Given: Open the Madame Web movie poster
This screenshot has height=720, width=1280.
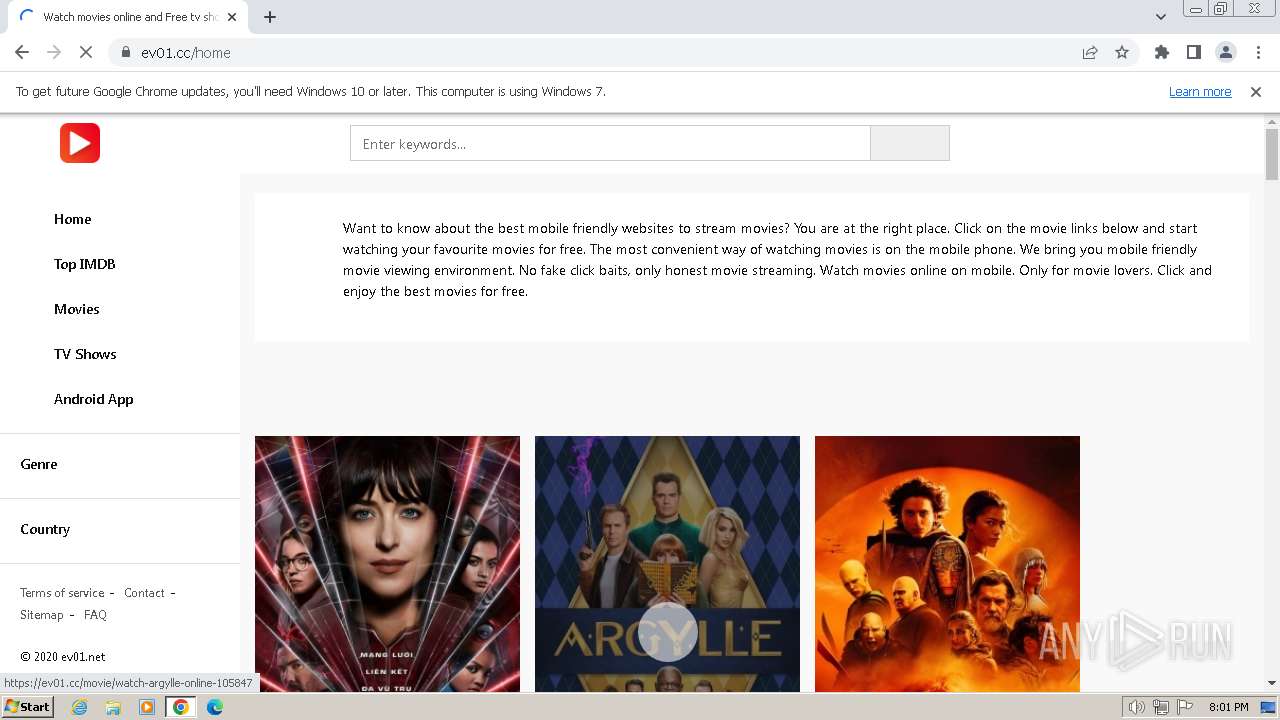Looking at the screenshot, I should pyautogui.click(x=387, y=563).
